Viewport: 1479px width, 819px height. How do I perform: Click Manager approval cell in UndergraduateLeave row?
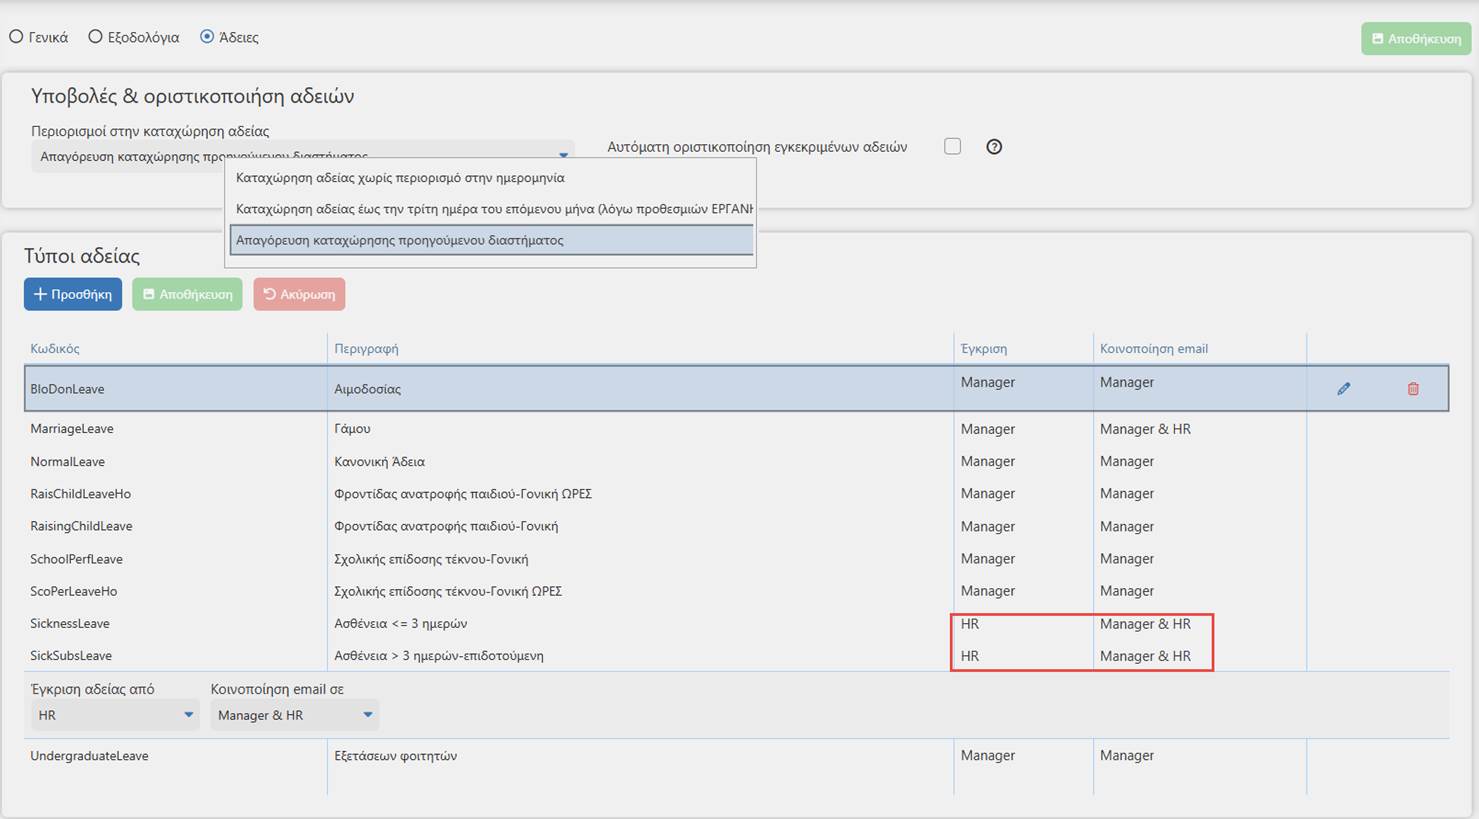point(988,755)
